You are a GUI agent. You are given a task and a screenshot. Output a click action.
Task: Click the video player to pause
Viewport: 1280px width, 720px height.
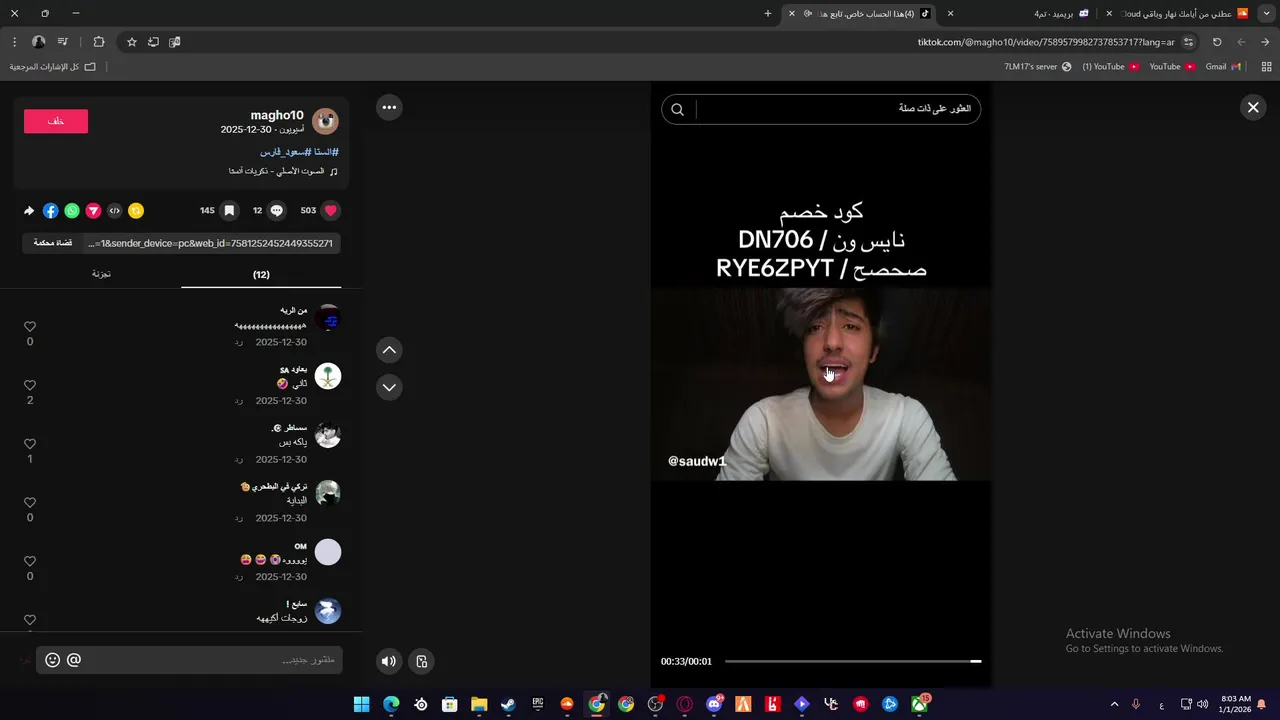[821, 384]
